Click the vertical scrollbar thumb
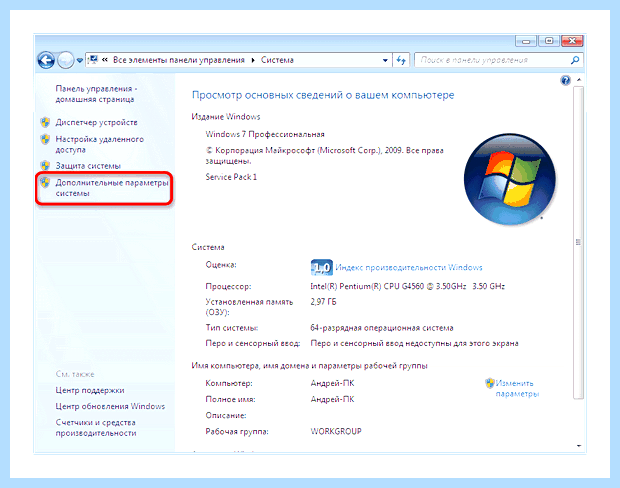Viewport: 620px width, 488px height. click(x=578, y=243)
